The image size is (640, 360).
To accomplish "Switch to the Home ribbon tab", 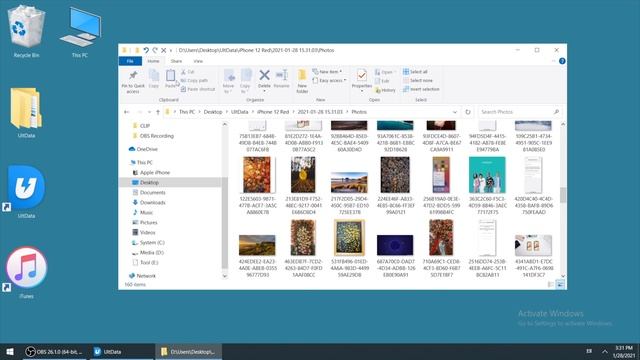I will tap(153, 61).
